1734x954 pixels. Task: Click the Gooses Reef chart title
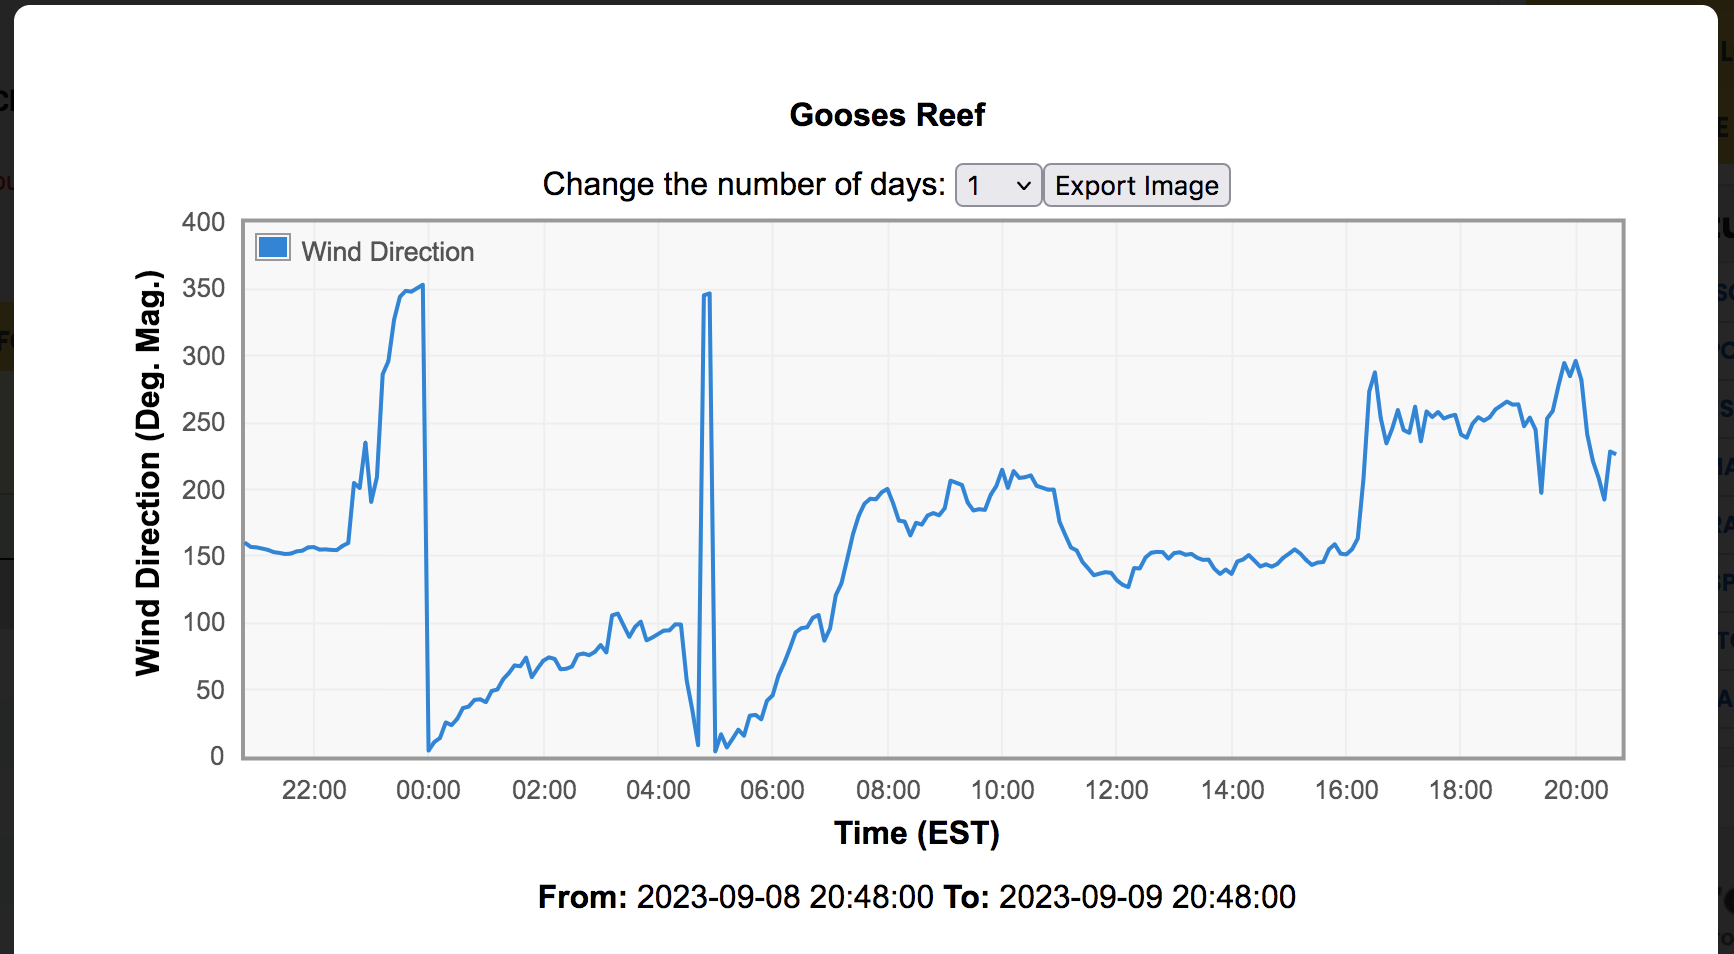[x=887, y=115]
